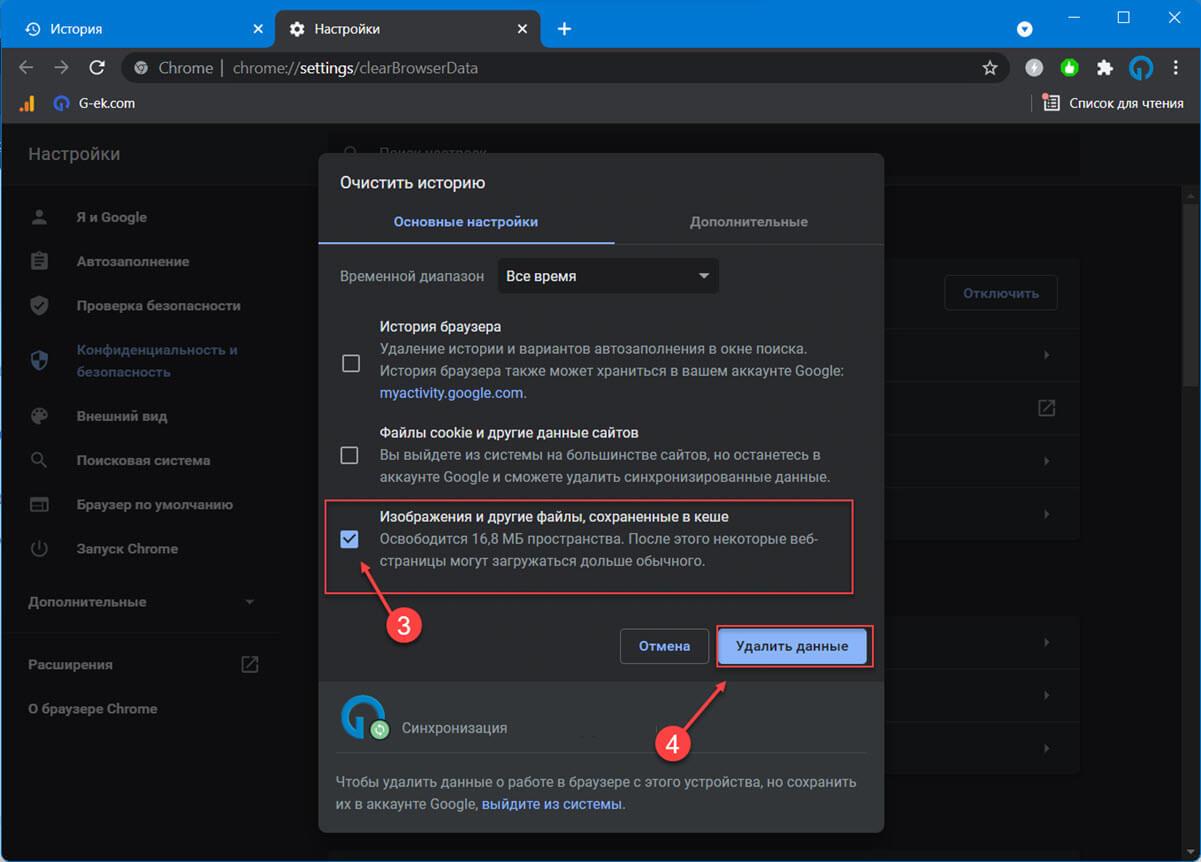This screenshot has height=862, width=1201.
Task: Click the person icon beside Я и Google
Action: tap(39, 217)
